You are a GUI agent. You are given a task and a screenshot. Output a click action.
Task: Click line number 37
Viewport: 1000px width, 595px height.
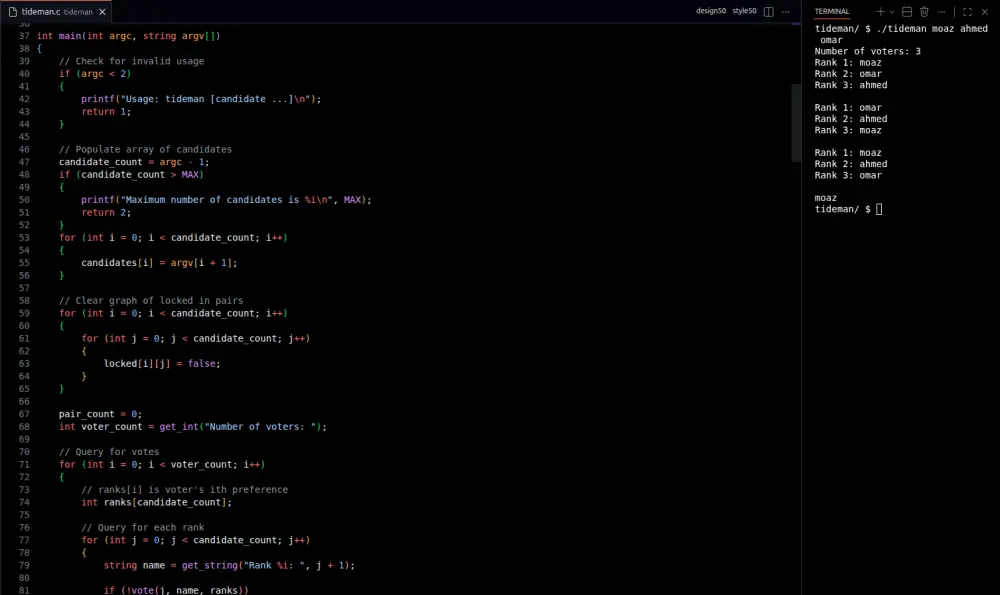pos(24,36)
